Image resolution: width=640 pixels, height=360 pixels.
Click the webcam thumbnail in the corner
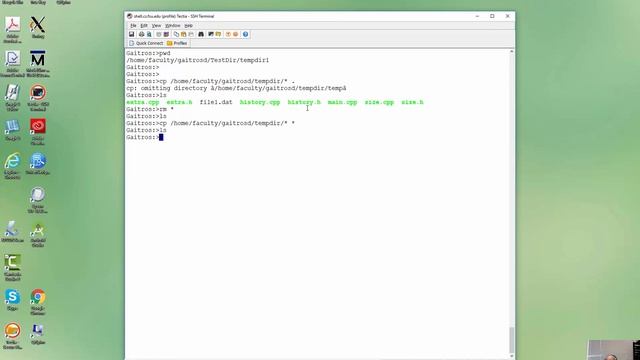pos(614,350)
